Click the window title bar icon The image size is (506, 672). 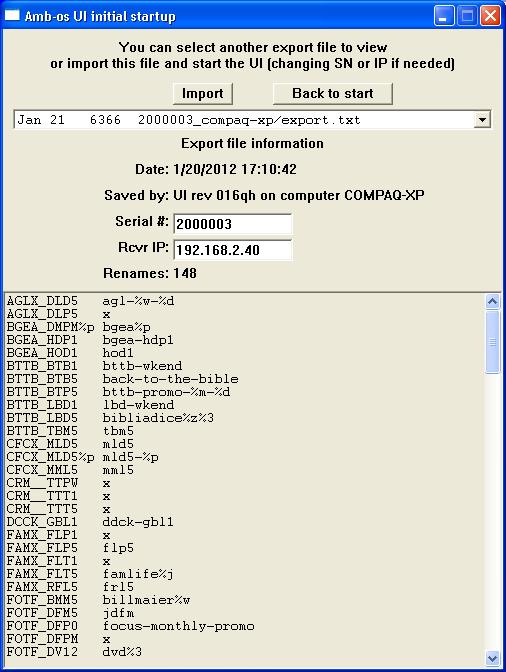[12, 15]
